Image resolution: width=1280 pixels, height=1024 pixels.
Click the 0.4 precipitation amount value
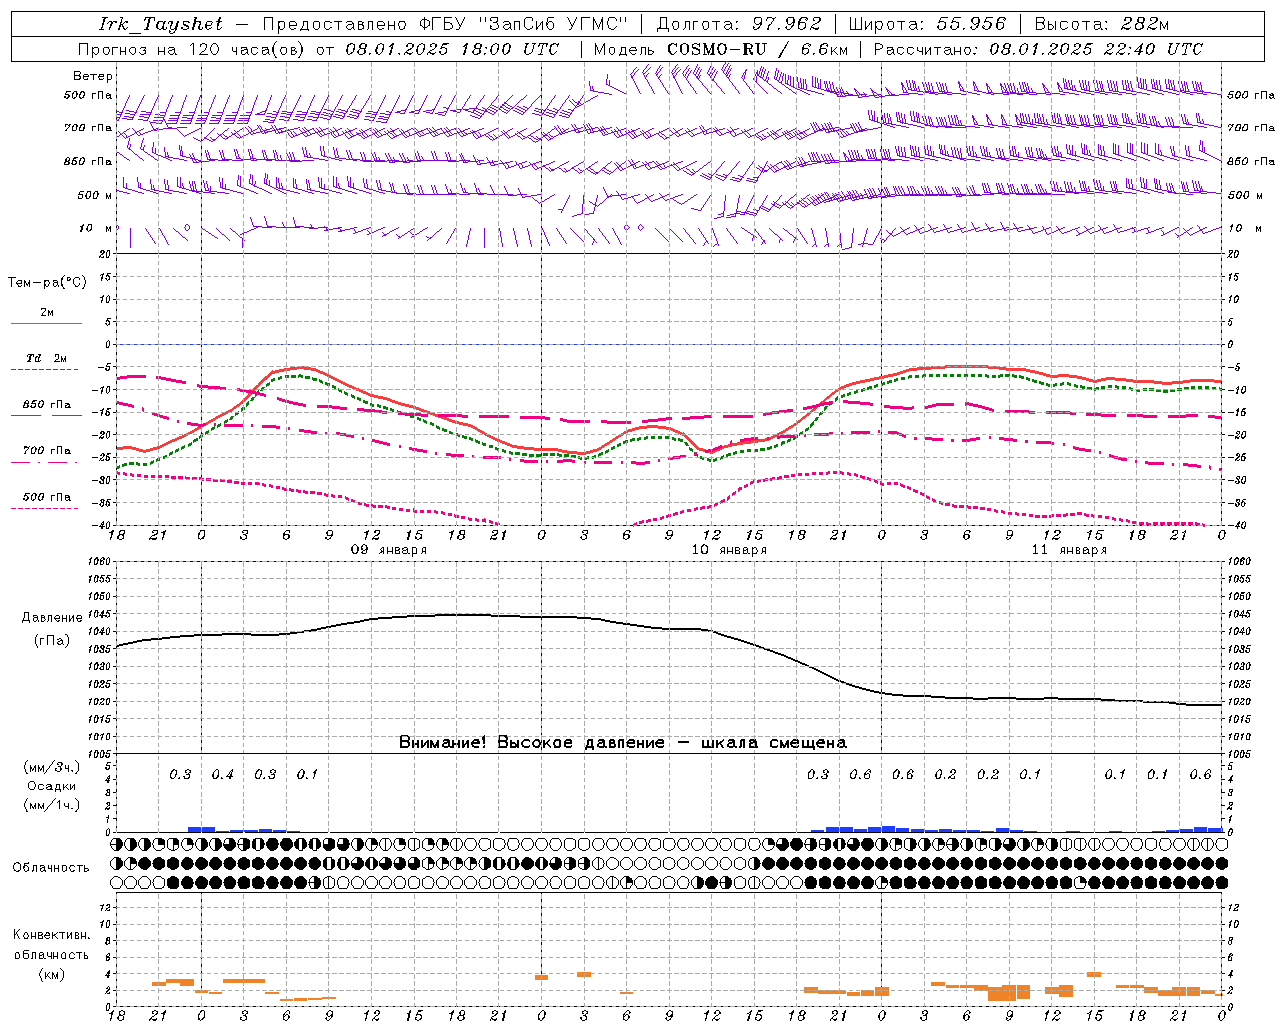click(x=222, y=775)
